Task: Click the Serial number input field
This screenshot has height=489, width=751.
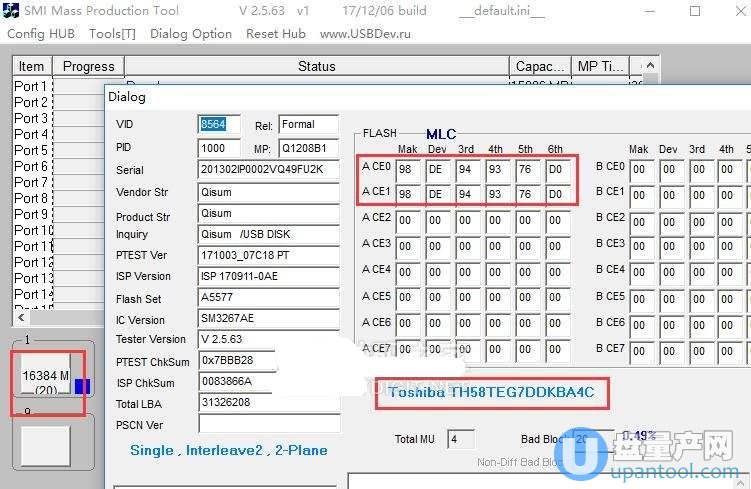Action: 268,170
